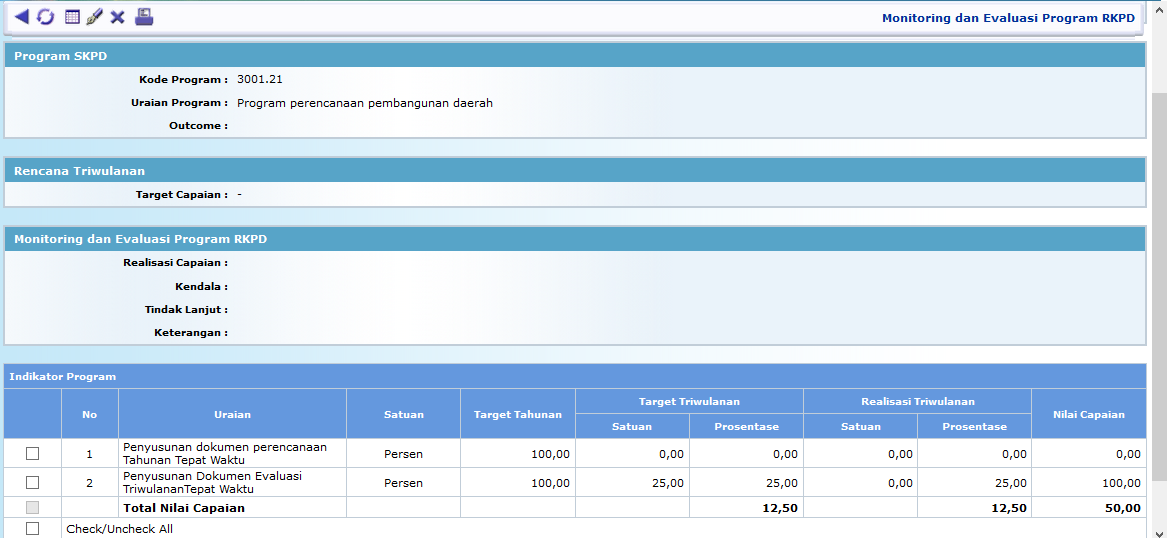
Task: Click the Rencana Triwulanan section header
Action: (x=79, y=171)
